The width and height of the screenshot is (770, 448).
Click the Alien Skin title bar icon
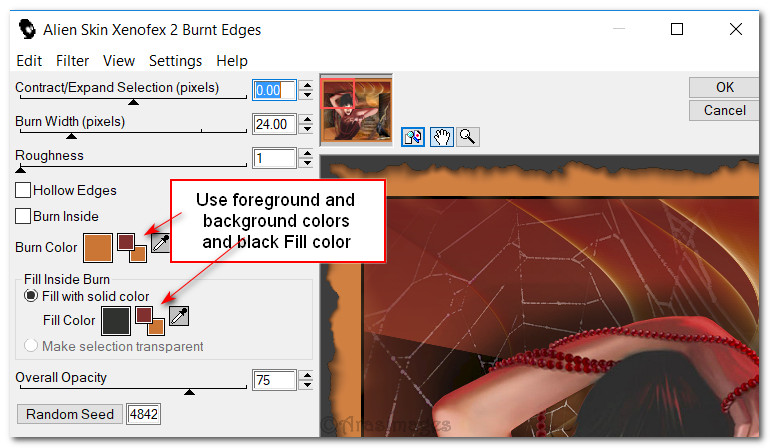tap(27, 29)
